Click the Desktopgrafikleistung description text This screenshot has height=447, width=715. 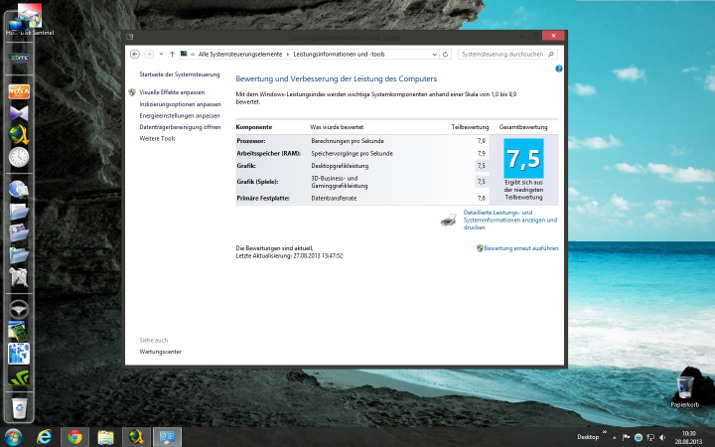[340, 166]
